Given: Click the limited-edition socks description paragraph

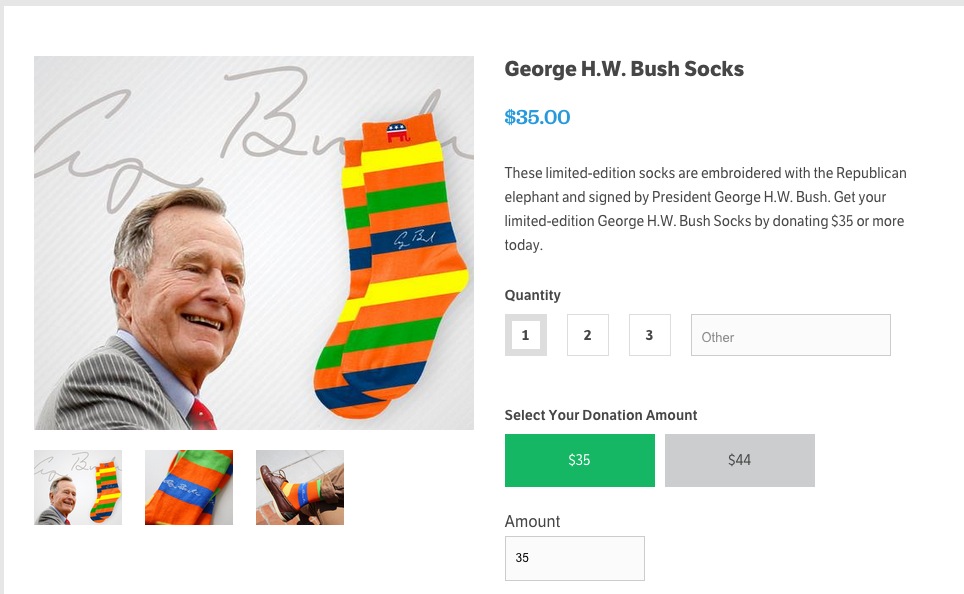Looking at the screenshot, I should (705, 209).
